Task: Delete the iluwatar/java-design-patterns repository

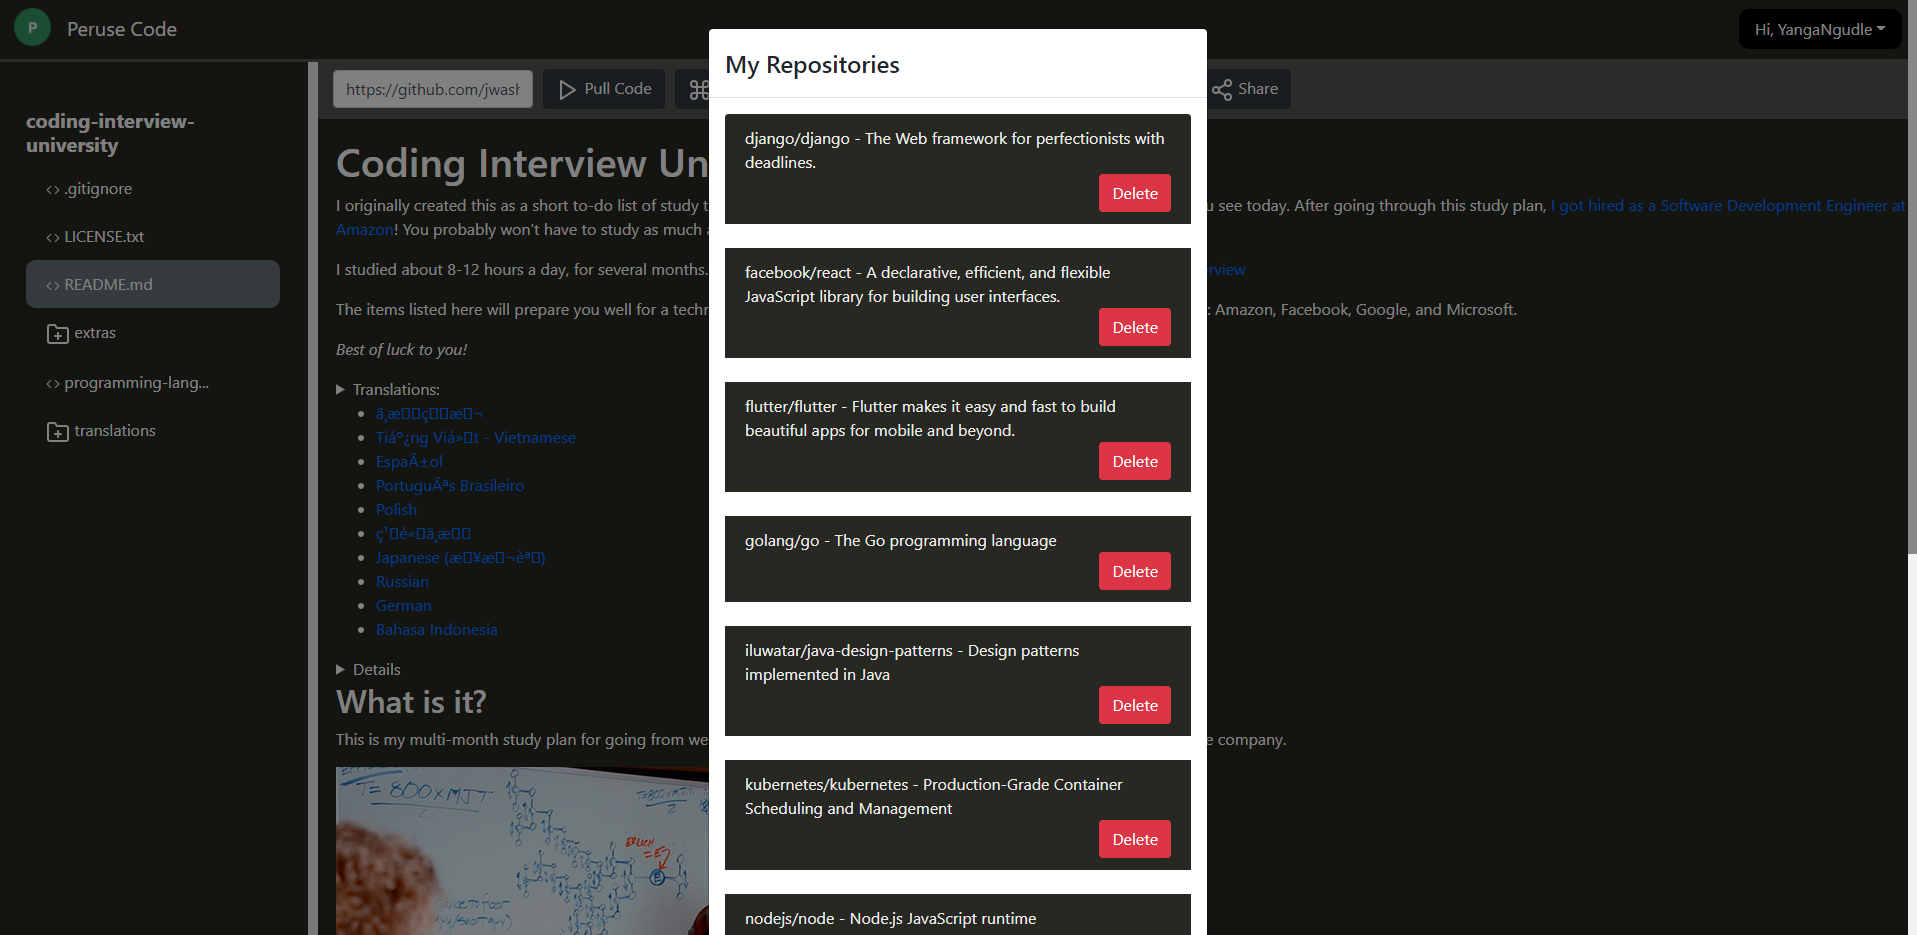Action: coord(1135,705)
